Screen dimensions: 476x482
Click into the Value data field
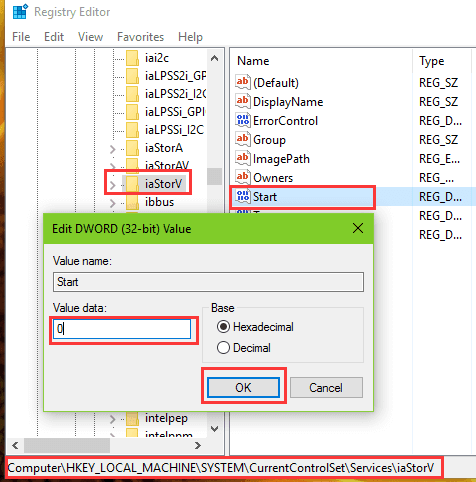(x=122, y=329)
